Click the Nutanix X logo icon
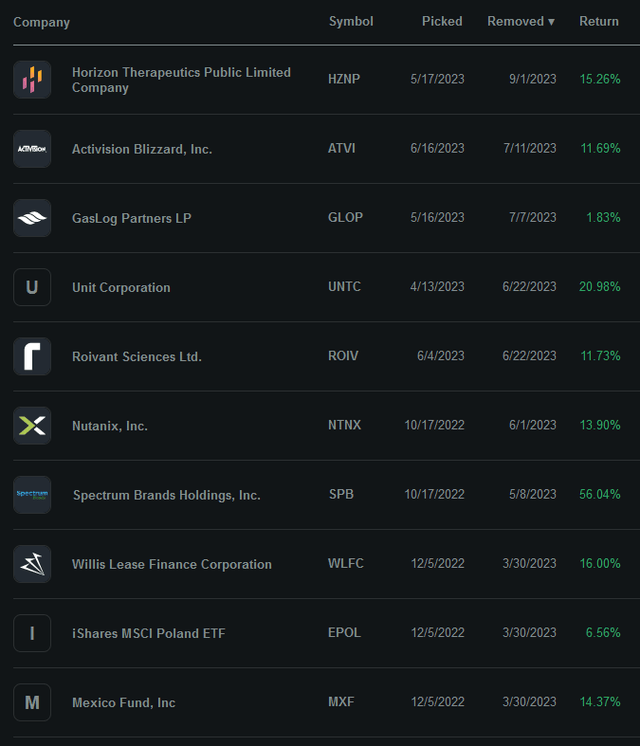 tap(32, 426)
